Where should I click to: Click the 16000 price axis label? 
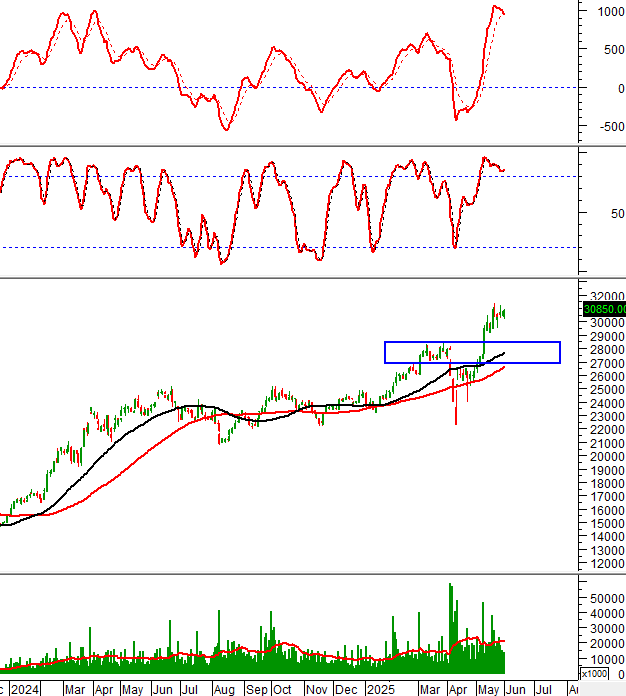[607, 510]
